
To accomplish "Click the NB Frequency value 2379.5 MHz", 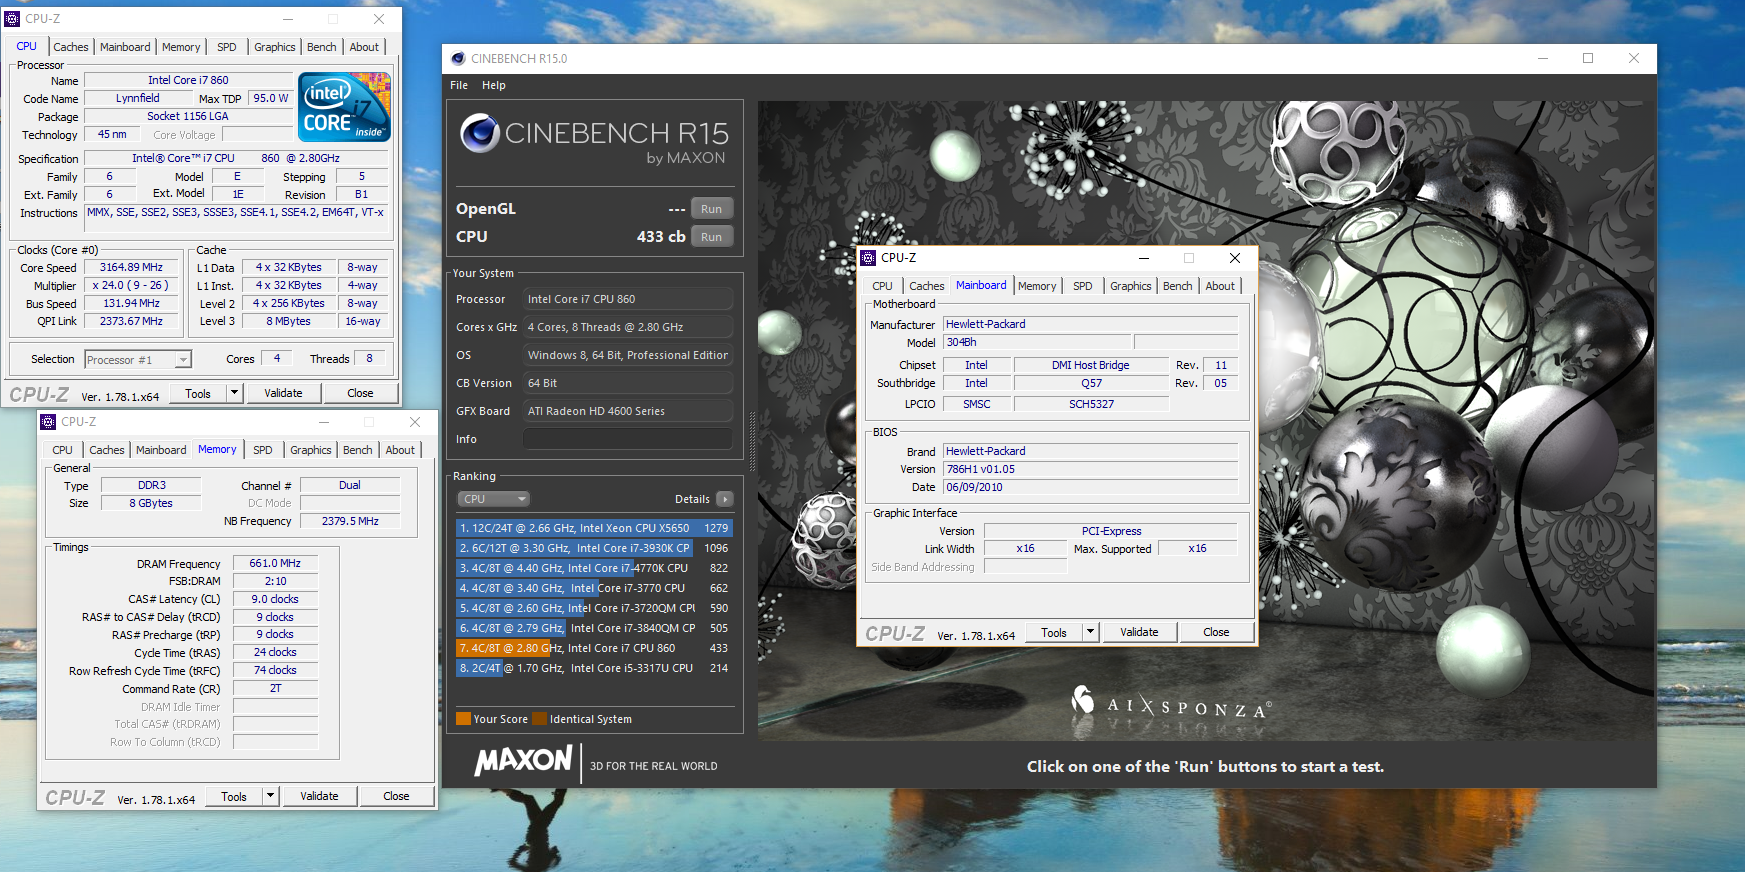I will 350,521.
